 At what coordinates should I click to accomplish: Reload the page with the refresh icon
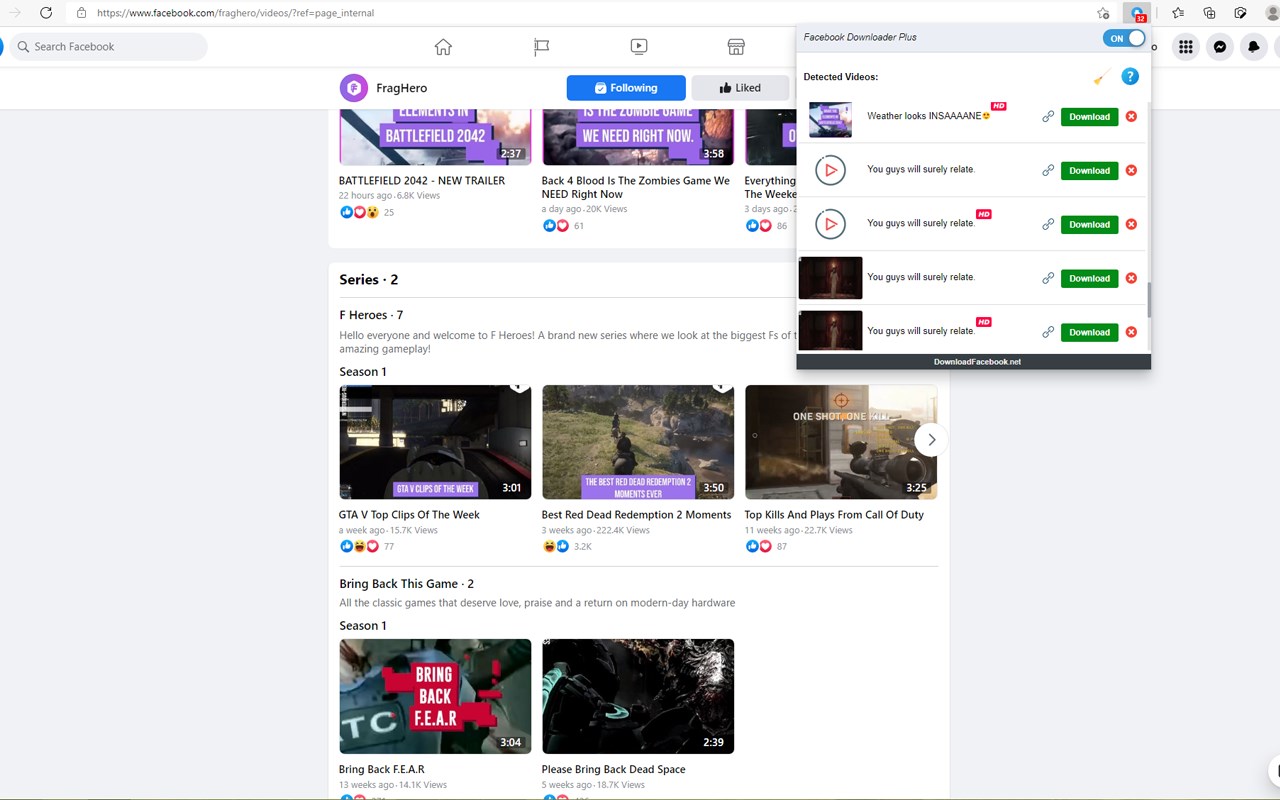click(x=46, y=13)
